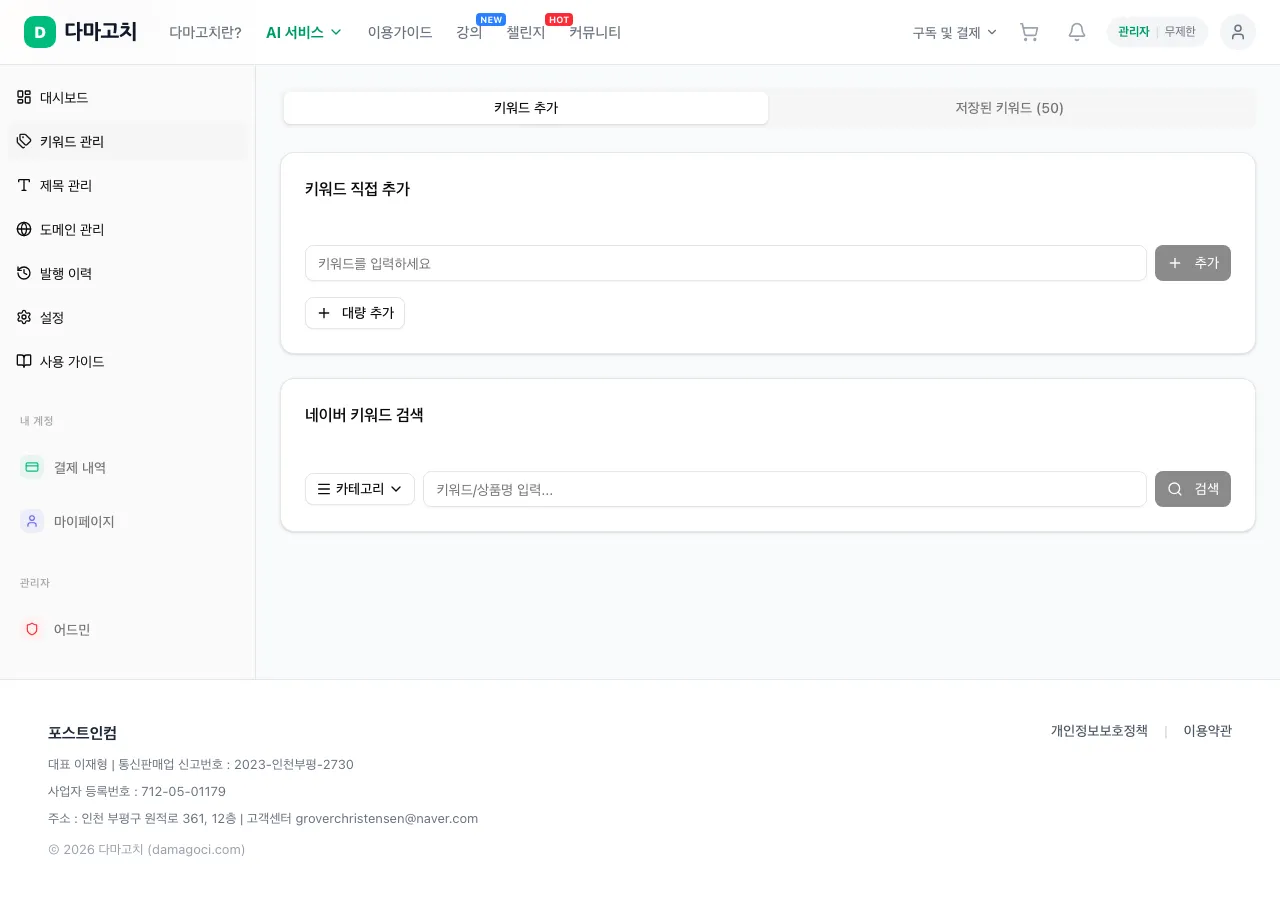1280x900 pixels.
Task: Click the dashboard grid icon in sidebar
Action: (x=24, y=97)
